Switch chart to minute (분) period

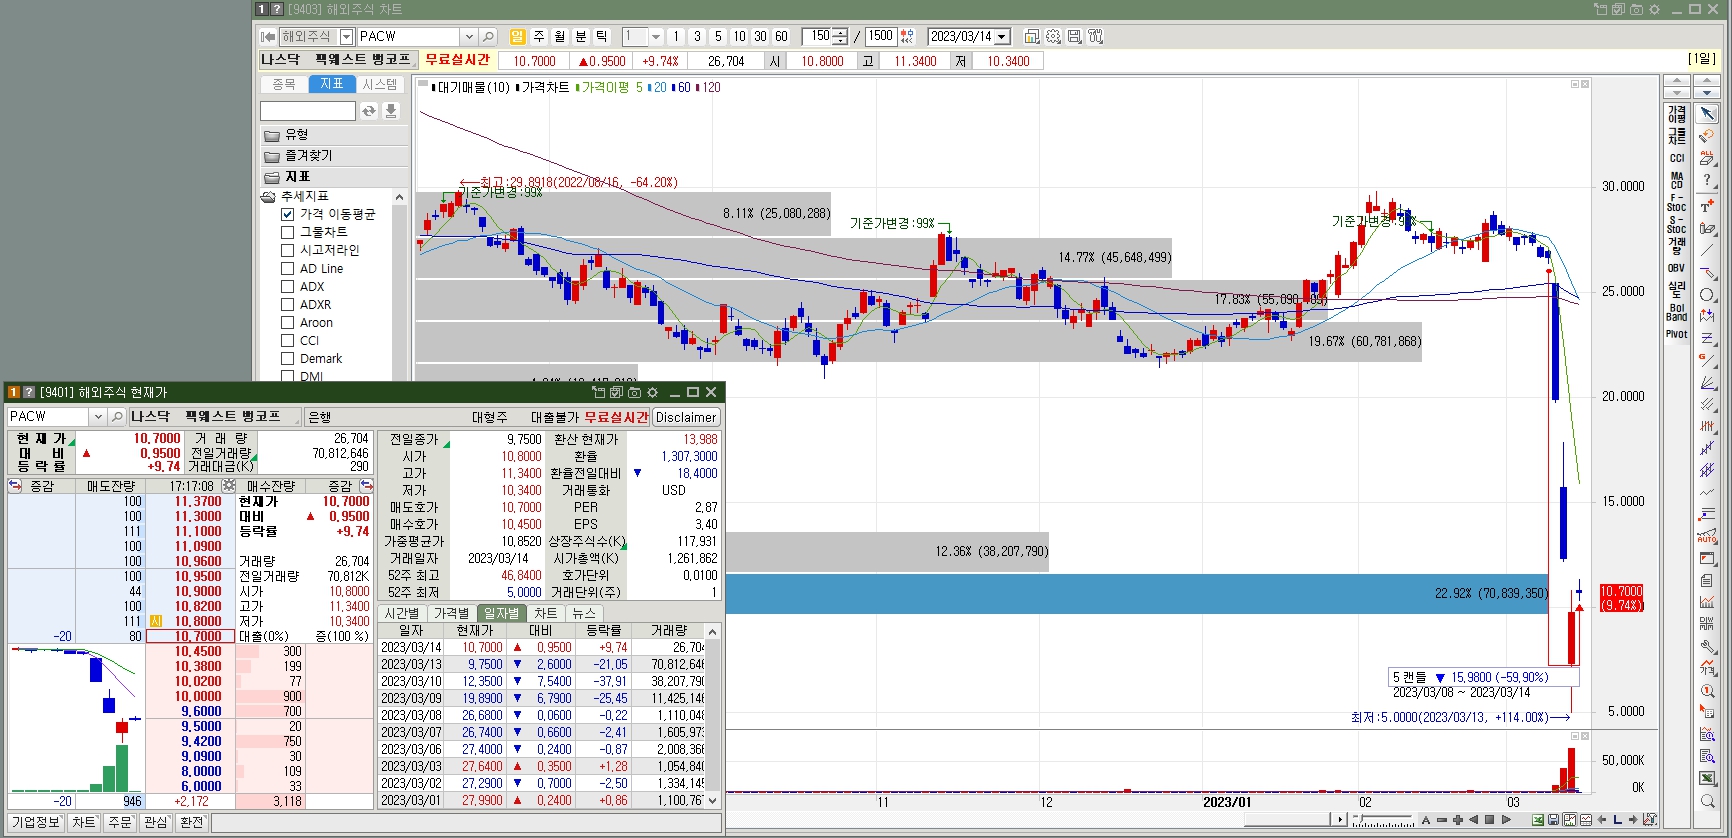580,36
